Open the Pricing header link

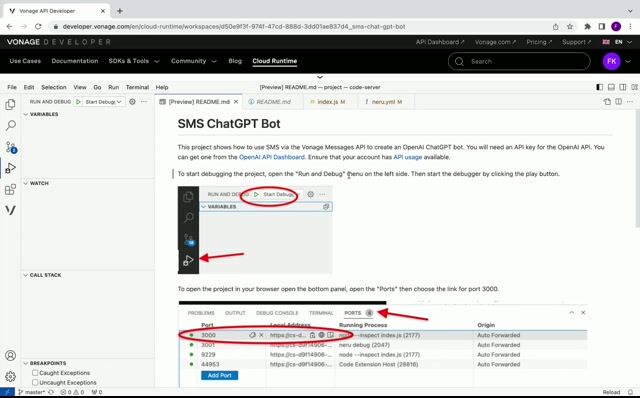(x=539, y=42)
